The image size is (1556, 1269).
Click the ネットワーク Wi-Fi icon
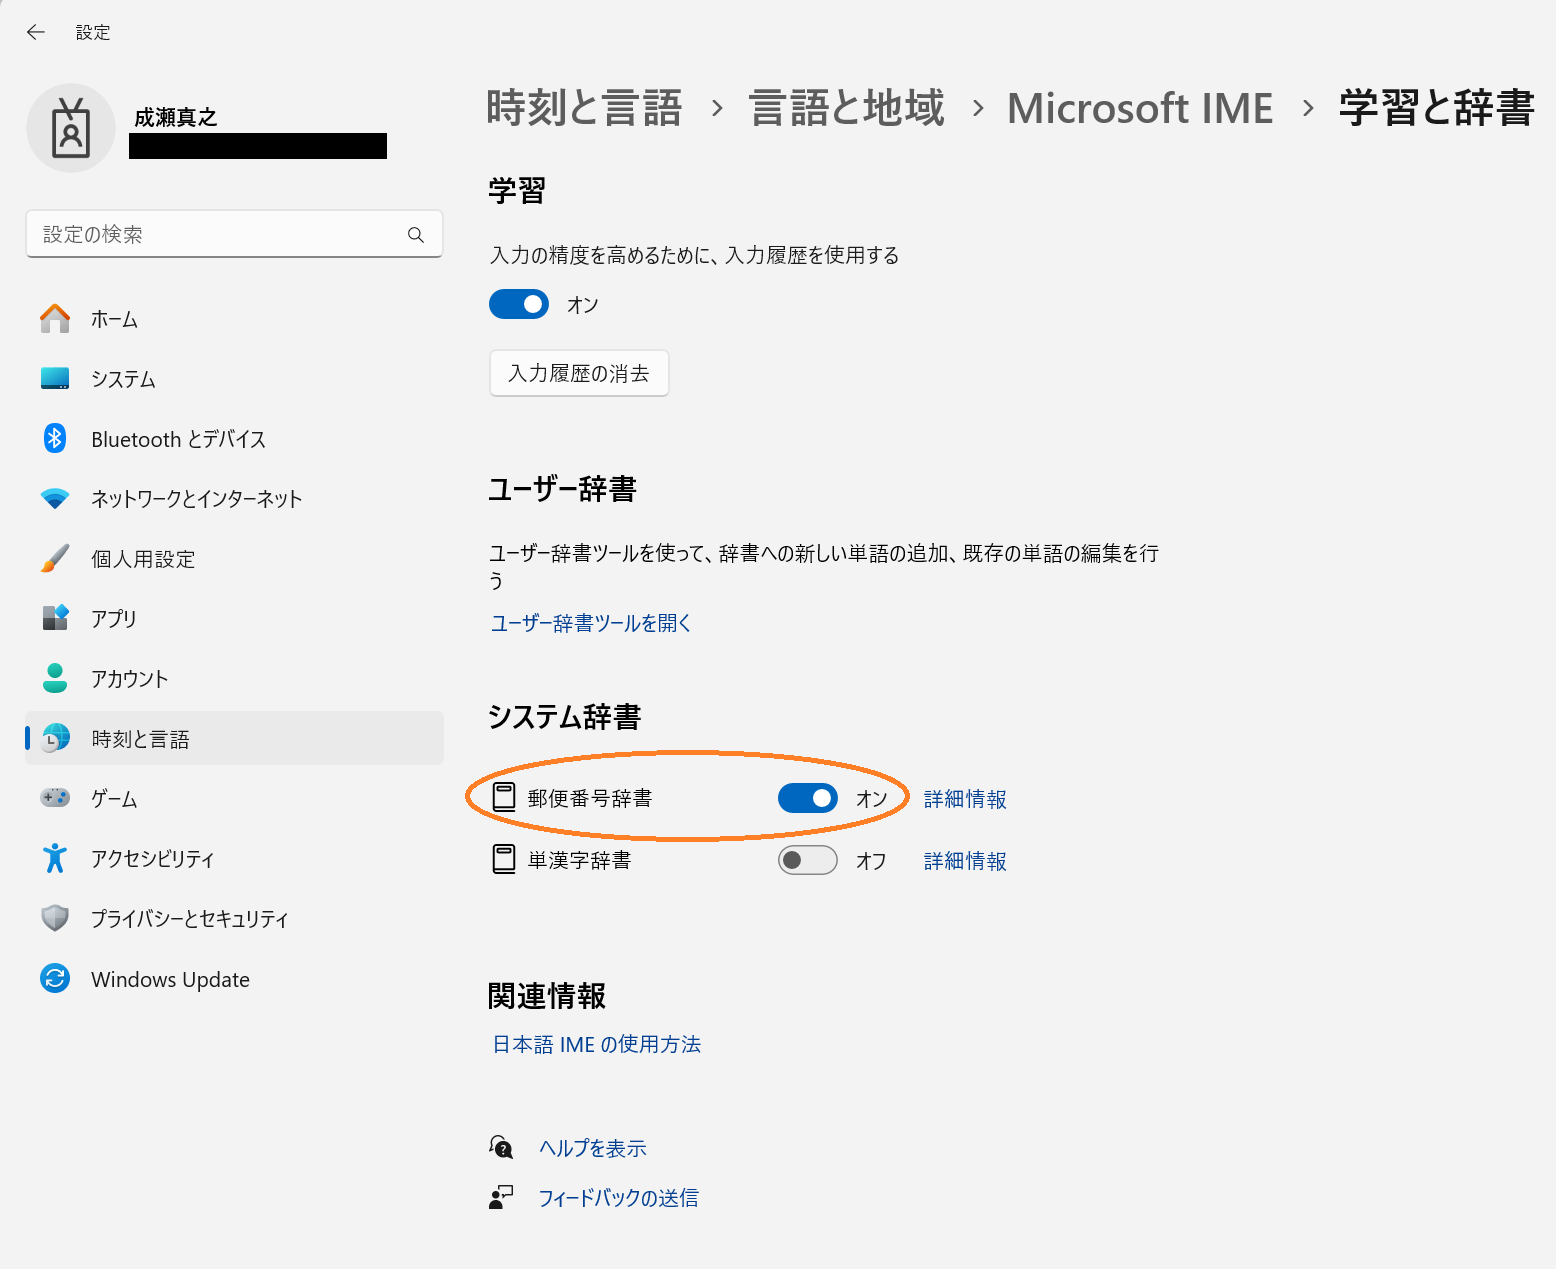[x=55, y=498]
